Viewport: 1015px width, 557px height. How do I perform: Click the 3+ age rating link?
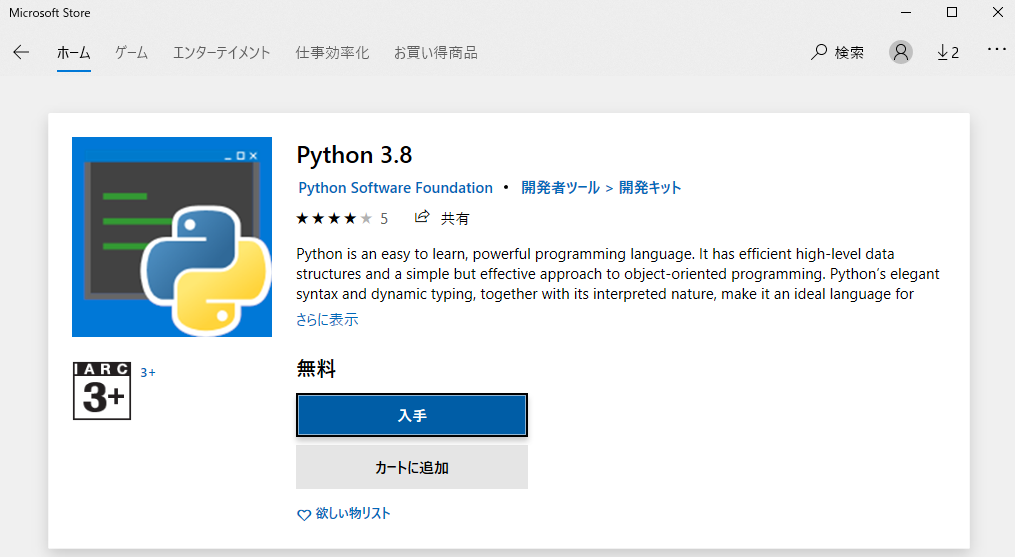(x=148, y=372)
